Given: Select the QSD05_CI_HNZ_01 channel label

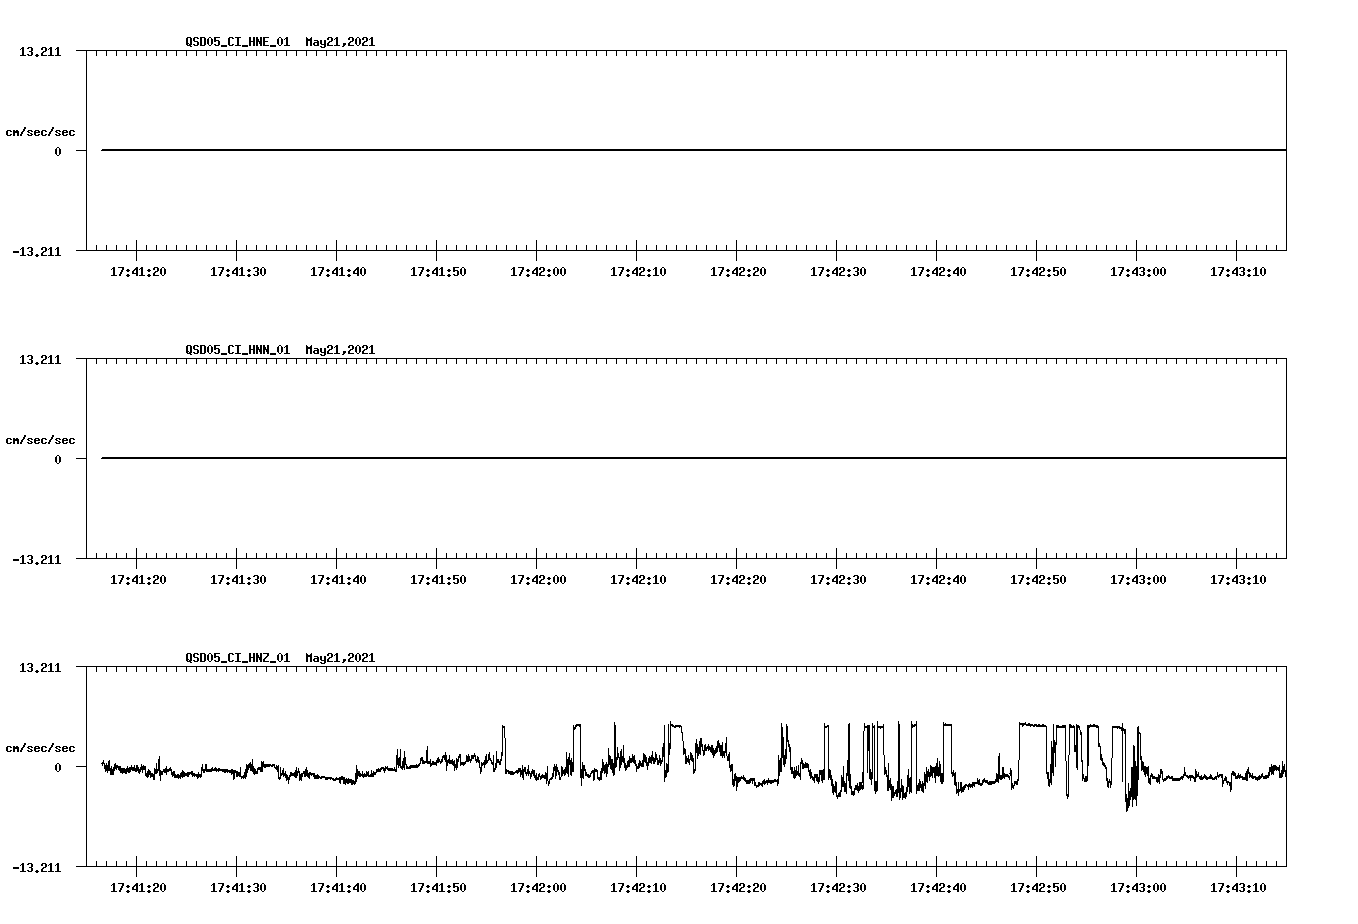Looking at the screenshot, I should pyautogui.click(x=239, y=658).
